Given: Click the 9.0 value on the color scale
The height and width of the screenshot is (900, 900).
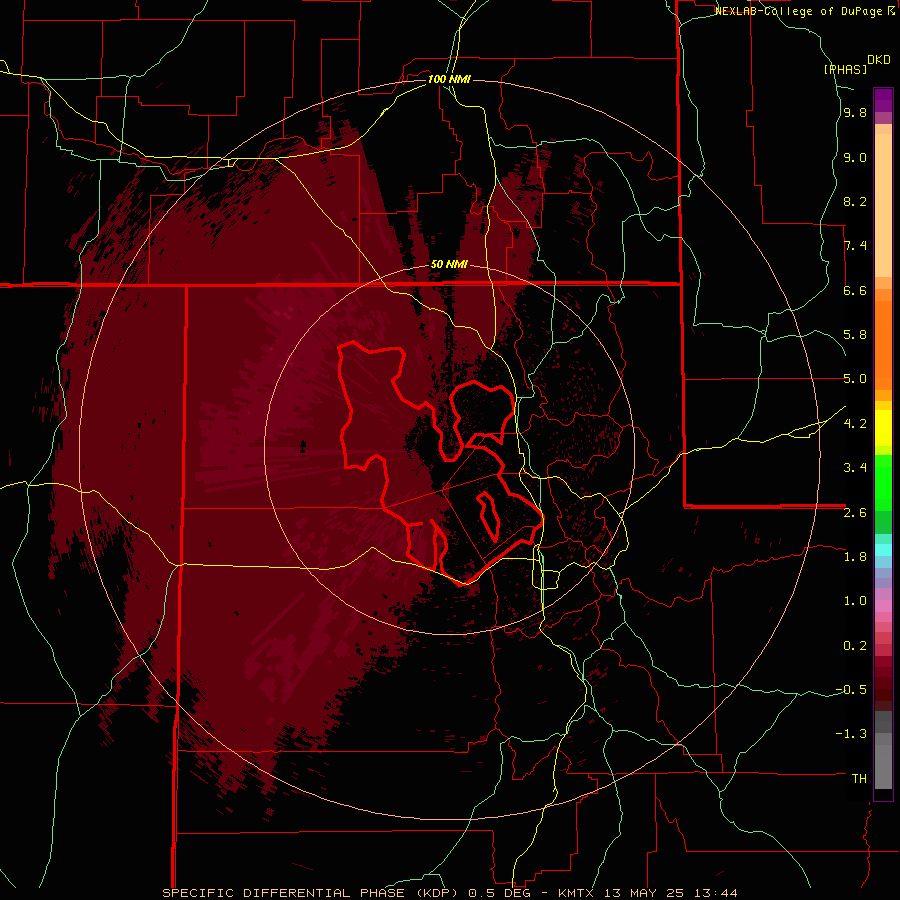Looking at the screenshot, I should 855,157.
